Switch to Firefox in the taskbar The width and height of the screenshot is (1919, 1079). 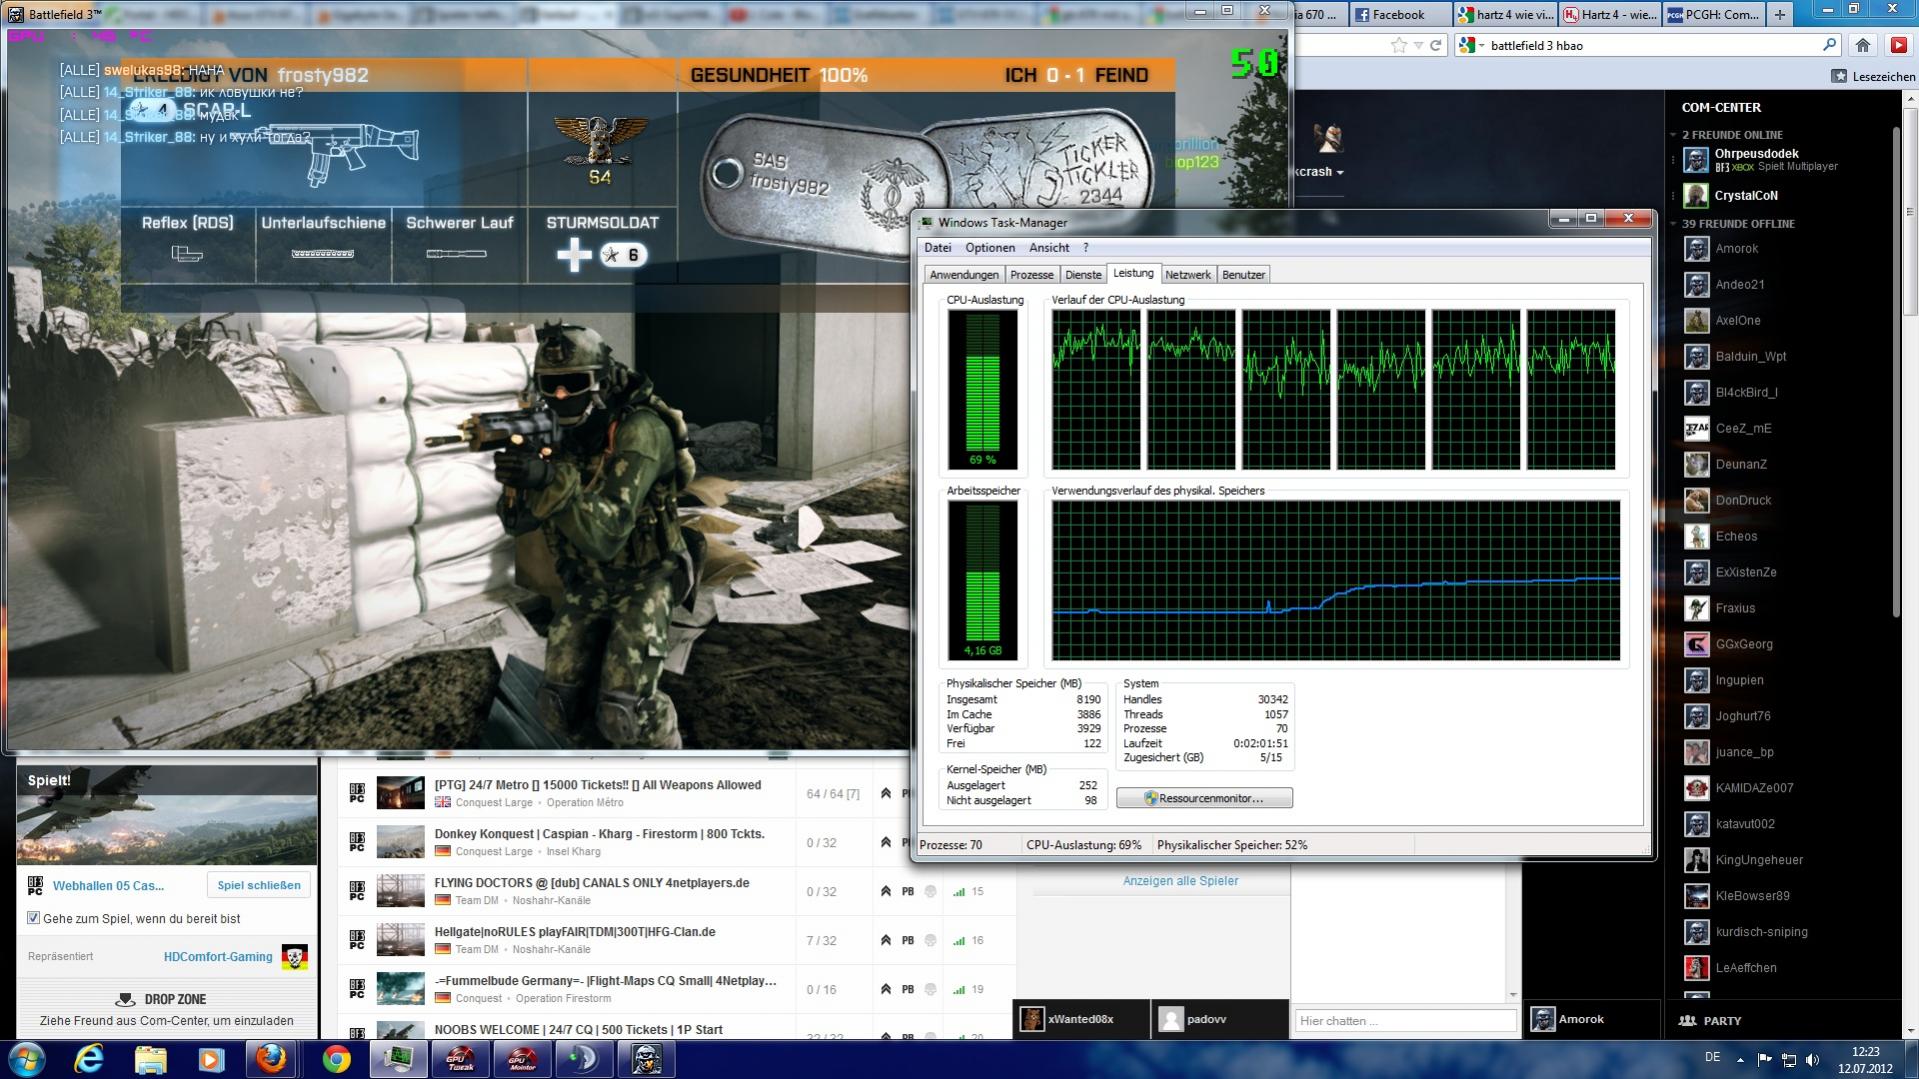click(272, 1059)
